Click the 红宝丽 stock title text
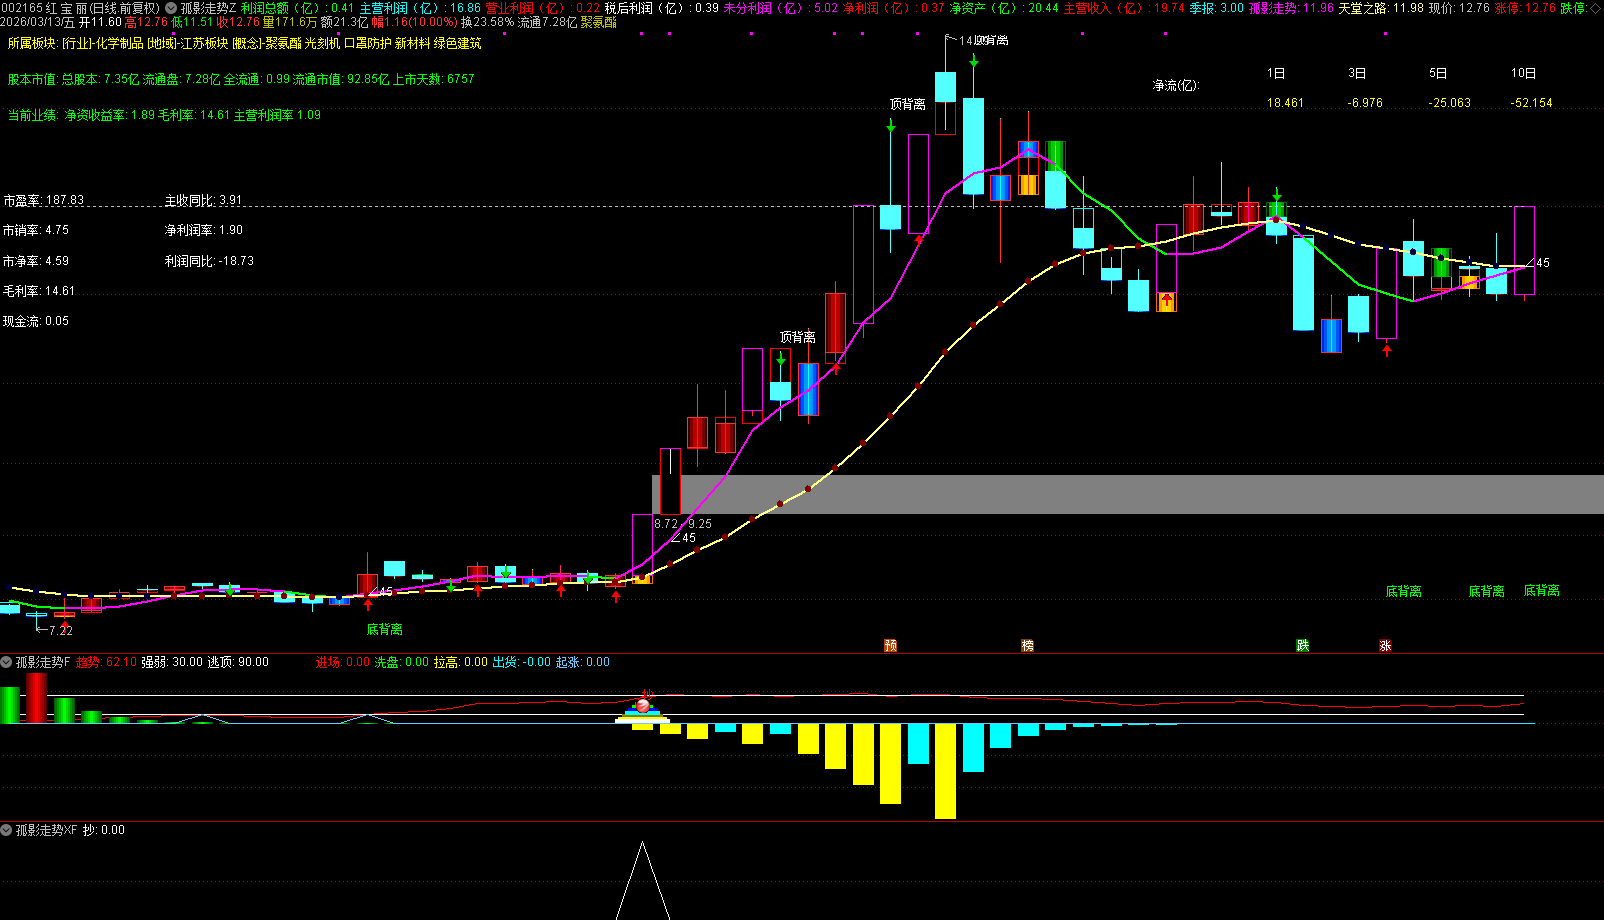This screenshot has height=920, width=1604. [x=66, y=8]
